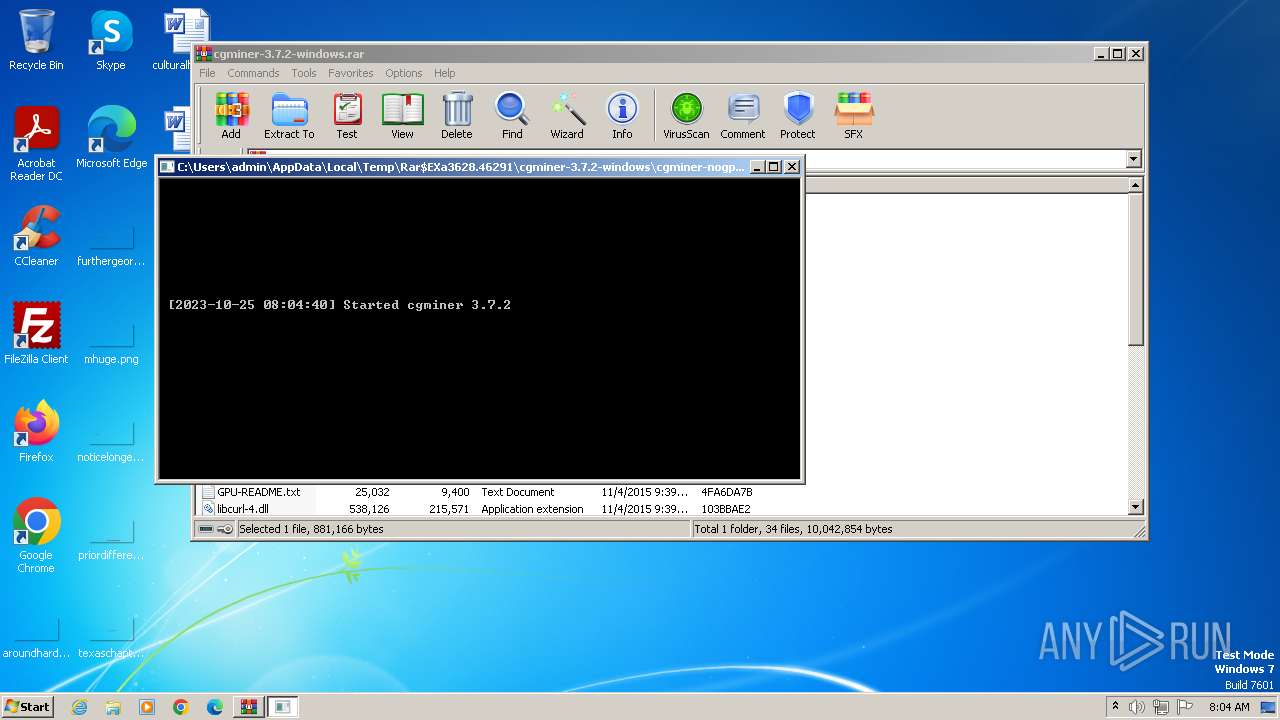The width and height of the screenshot is (1280, 720).
Task: Open the archive Comment tool
Action: tap(743, 116)
